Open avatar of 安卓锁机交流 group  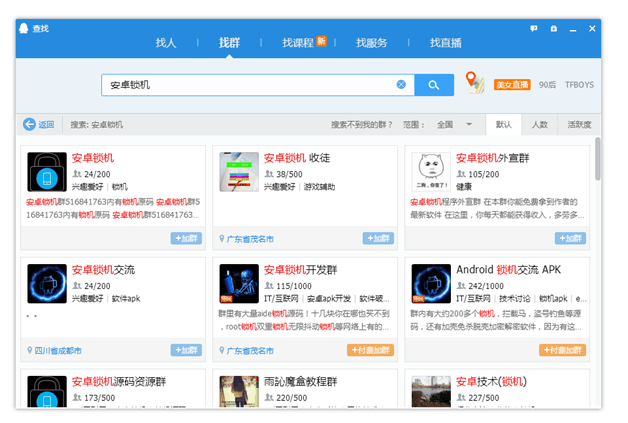[47, 284]
